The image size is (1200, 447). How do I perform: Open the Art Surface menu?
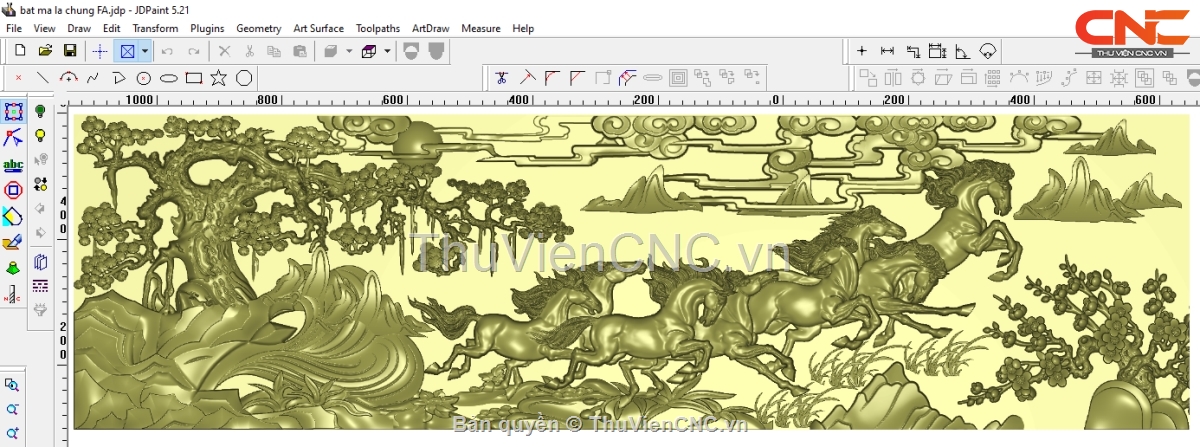tap(318, 29)
